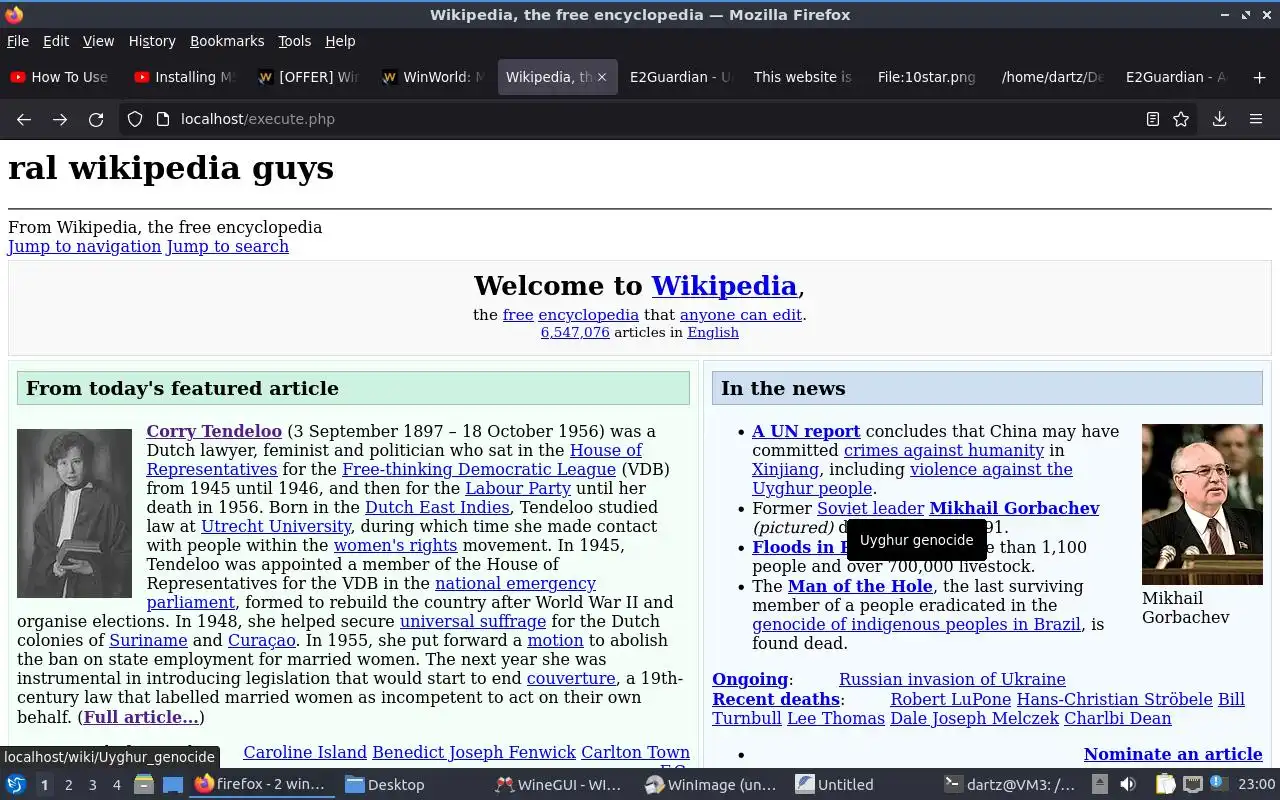Click the clipboard icon in system tray
The image size is (1280, 800).
(1164, 784)
